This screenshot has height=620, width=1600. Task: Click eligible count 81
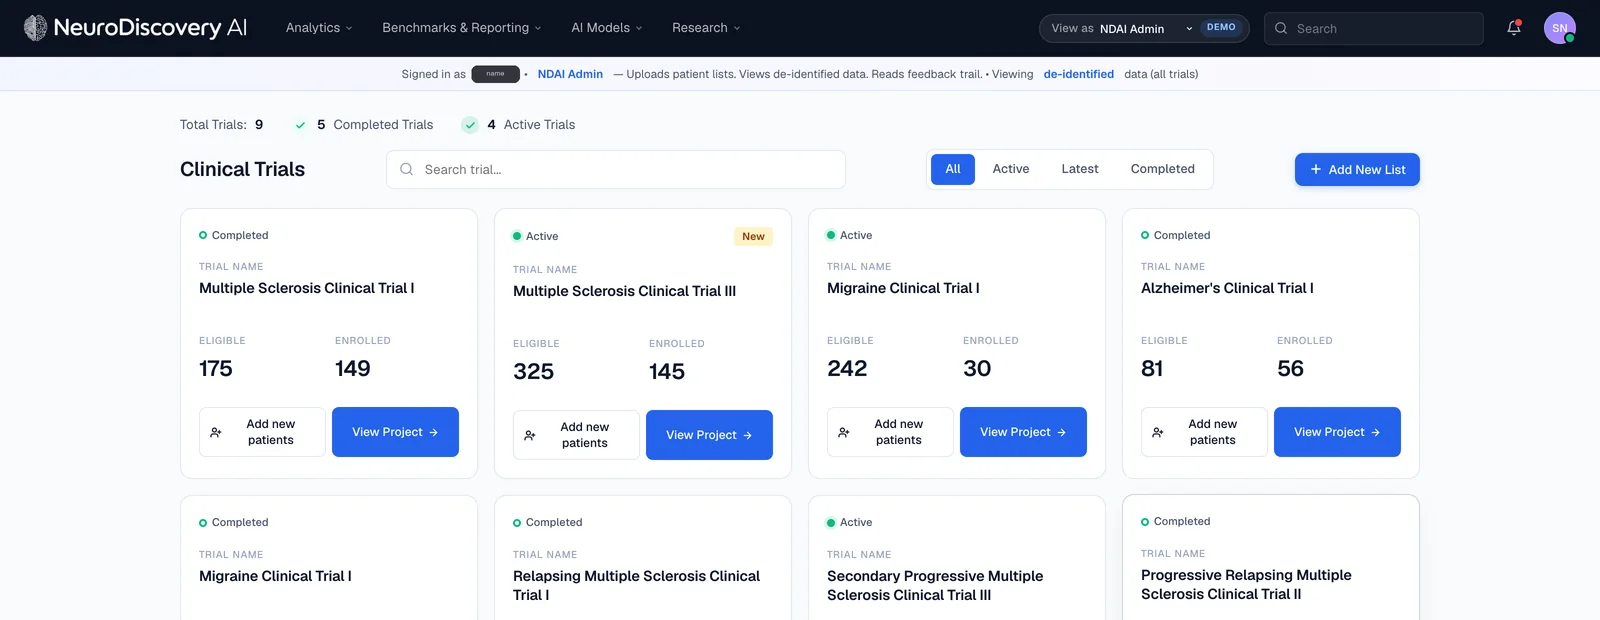point(1152,369)
